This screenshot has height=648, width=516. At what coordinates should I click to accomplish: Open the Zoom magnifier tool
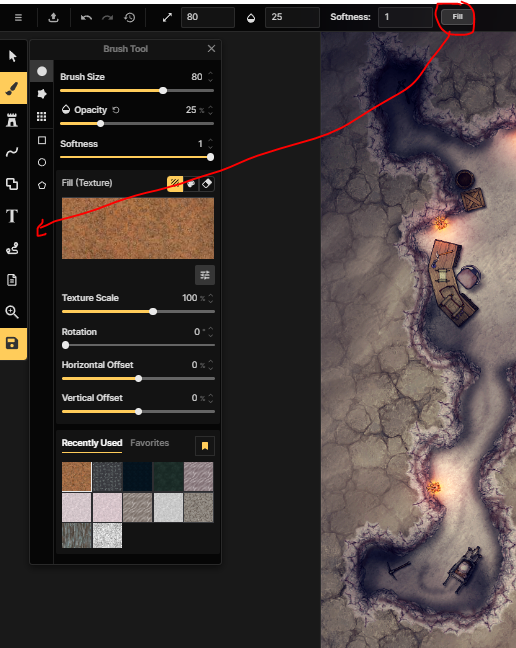tap(12, 312)
